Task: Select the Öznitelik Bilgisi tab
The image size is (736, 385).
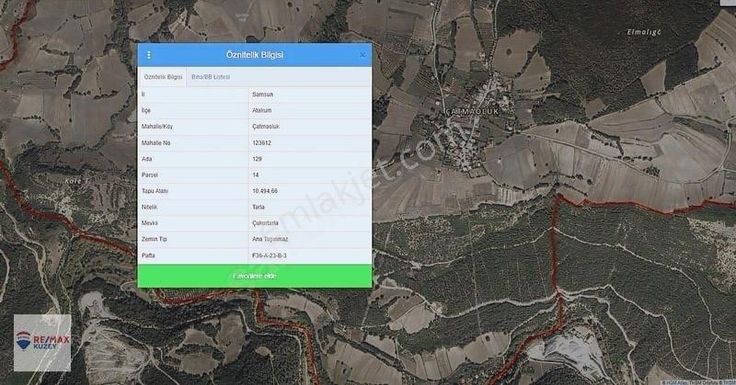Action: pyautogui.click(x=163, y=77)
